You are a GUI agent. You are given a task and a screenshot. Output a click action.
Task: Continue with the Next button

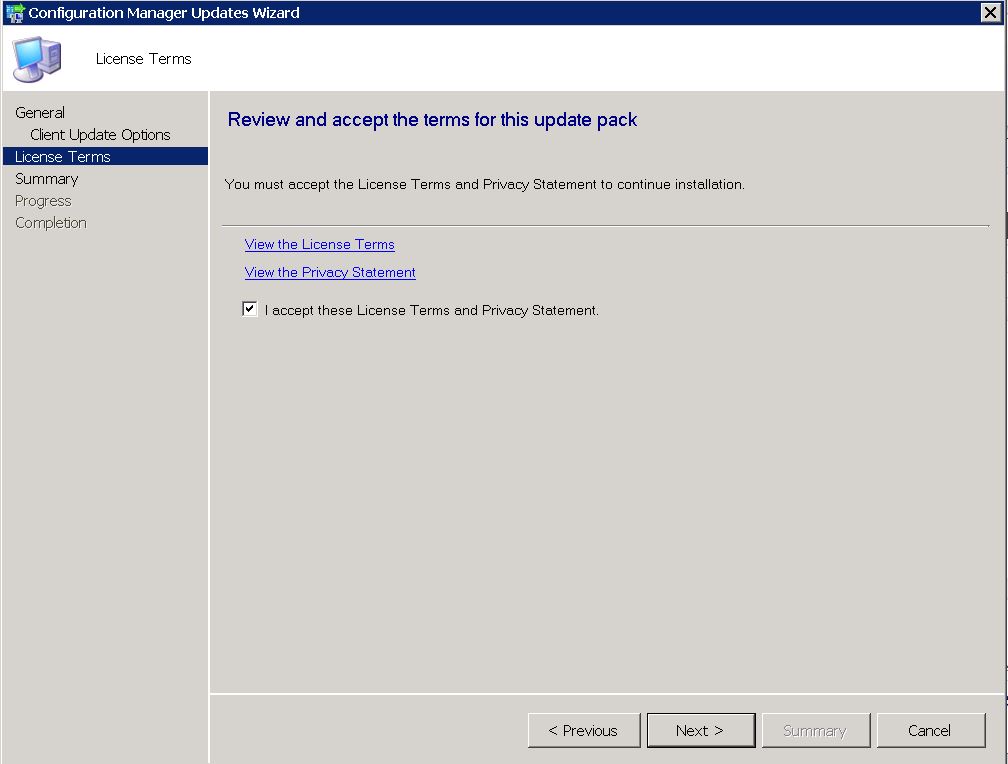tap(701, 731)
